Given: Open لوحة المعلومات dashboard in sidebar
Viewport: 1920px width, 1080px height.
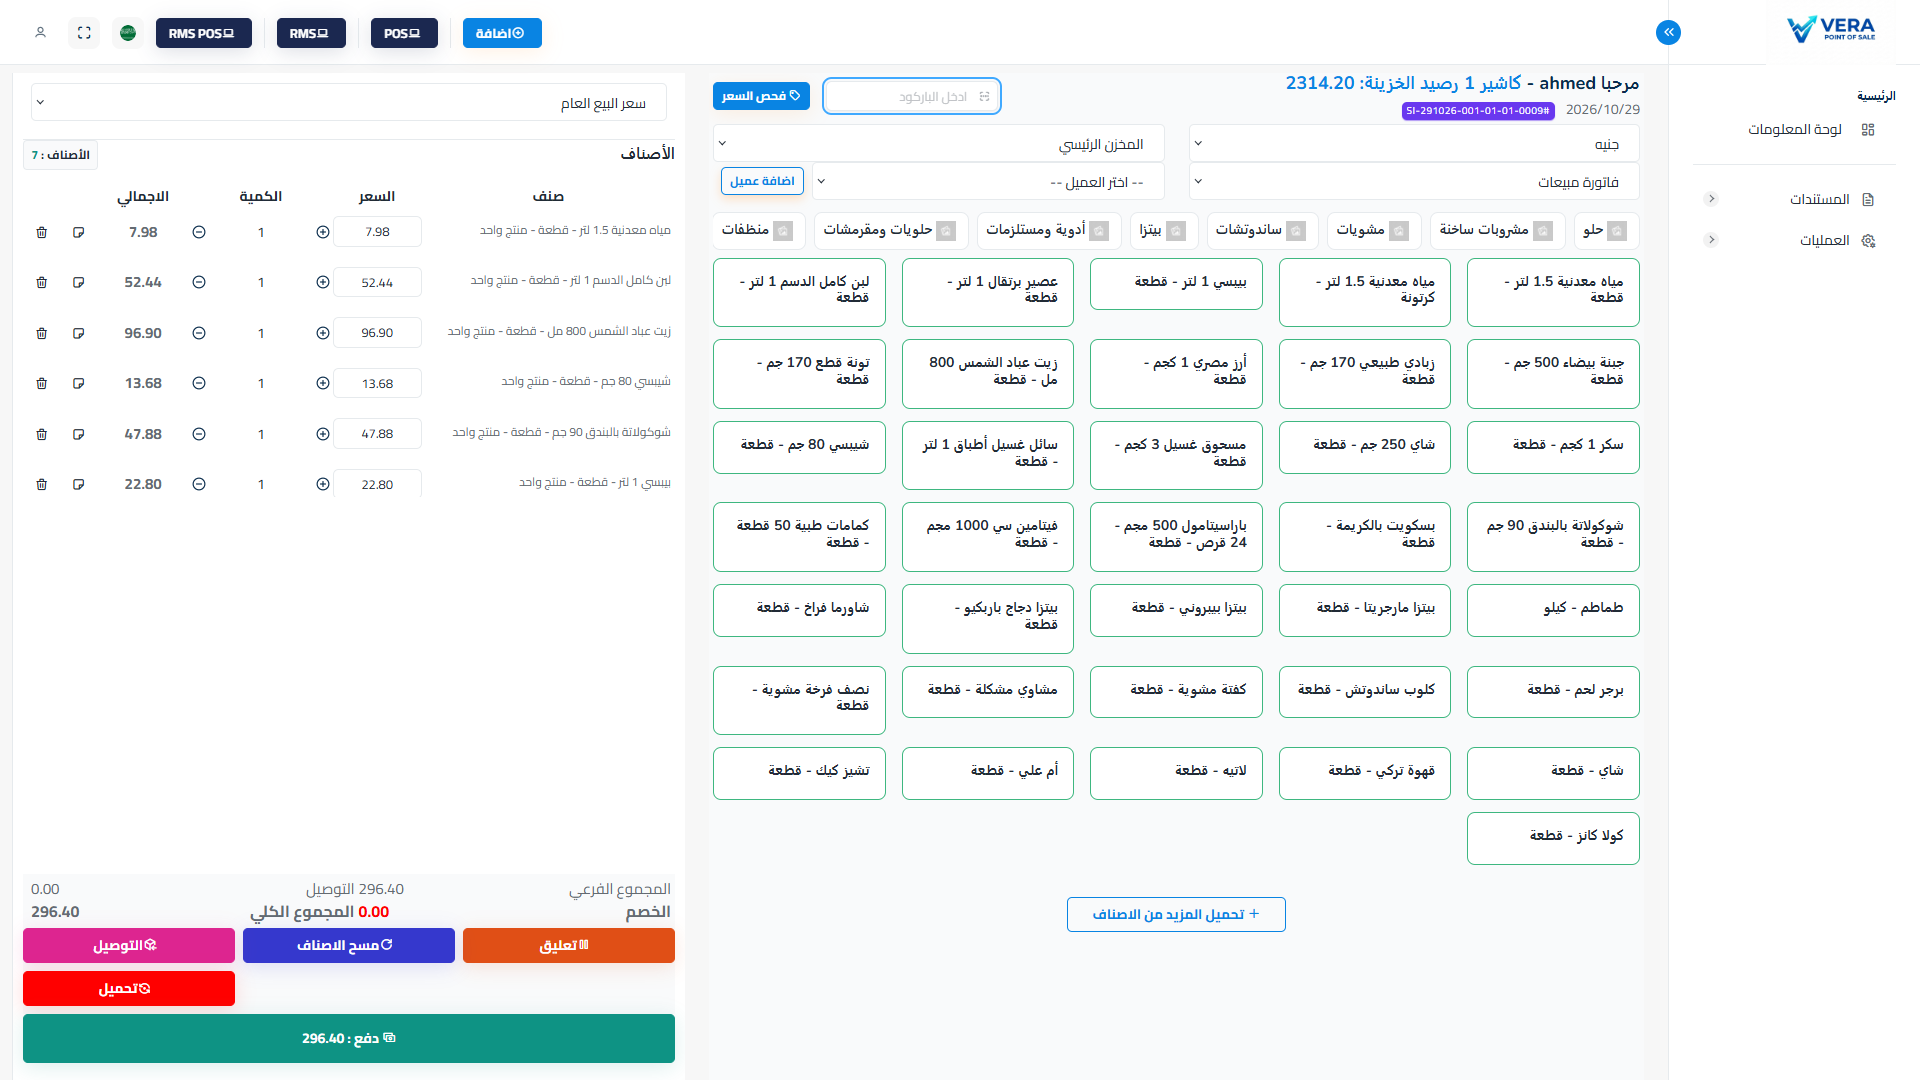Looking at the screenshot, I should (1811, 129).
